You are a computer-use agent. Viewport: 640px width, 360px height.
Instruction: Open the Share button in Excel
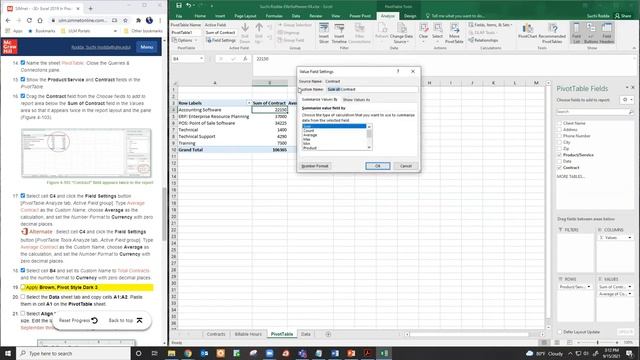[x=623, y=16]
